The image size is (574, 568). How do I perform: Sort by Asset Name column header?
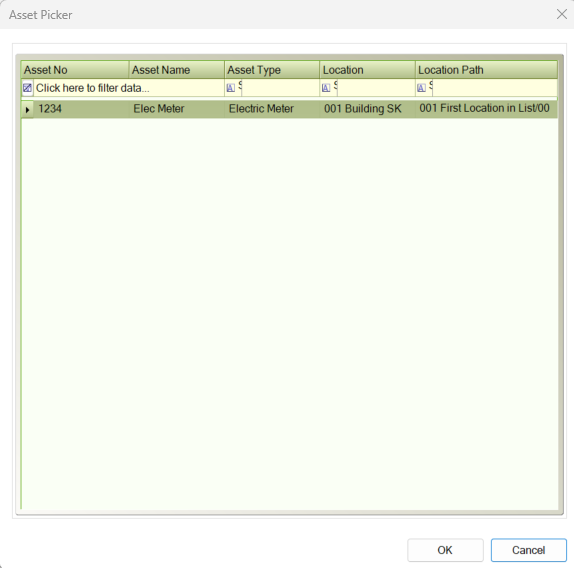pos(176,70)
